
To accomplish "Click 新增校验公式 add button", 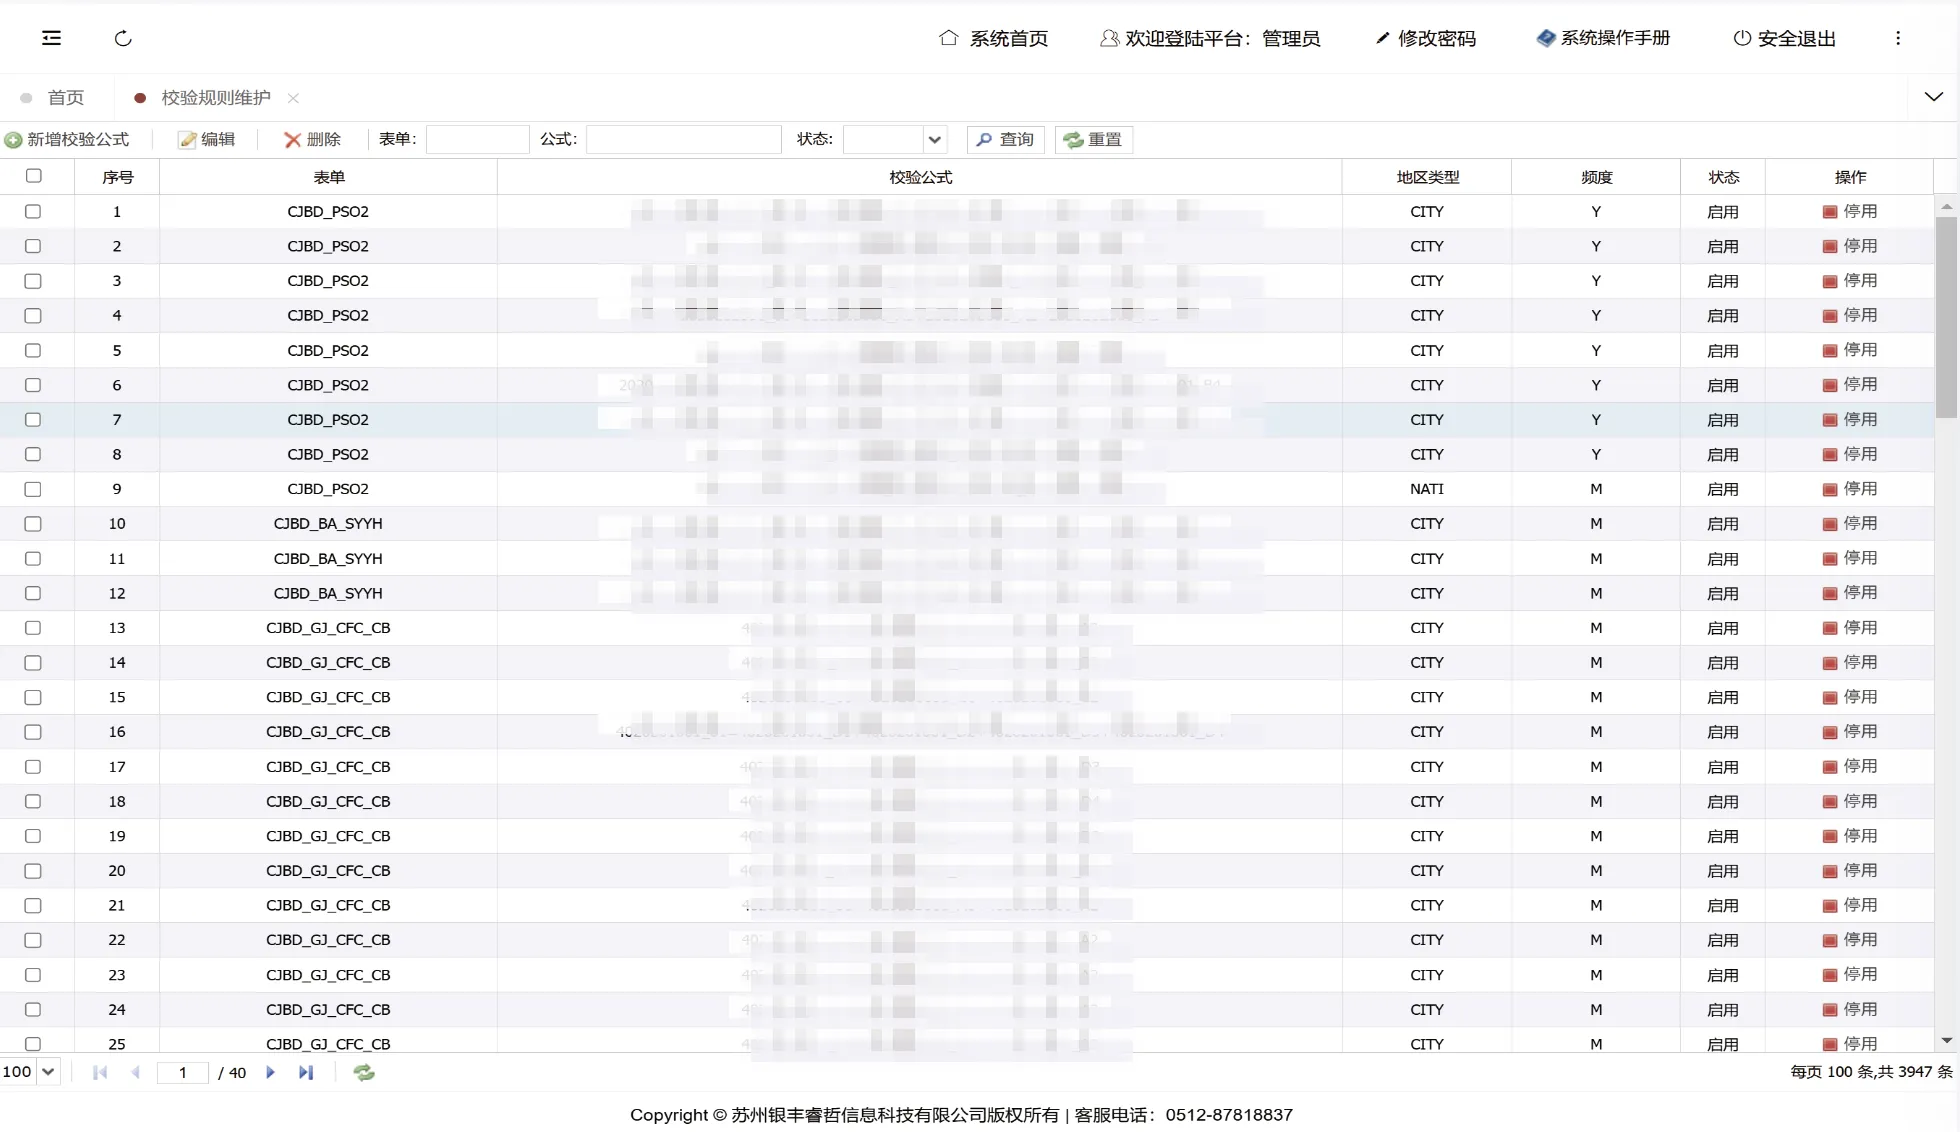I will pyautogui.click(x=68, y=140).
